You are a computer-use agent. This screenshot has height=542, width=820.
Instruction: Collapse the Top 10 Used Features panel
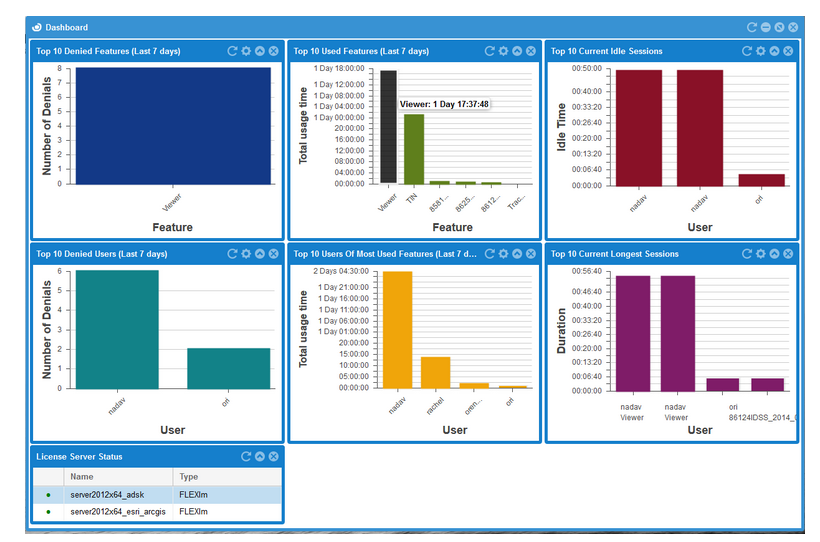tap(517, 51)
